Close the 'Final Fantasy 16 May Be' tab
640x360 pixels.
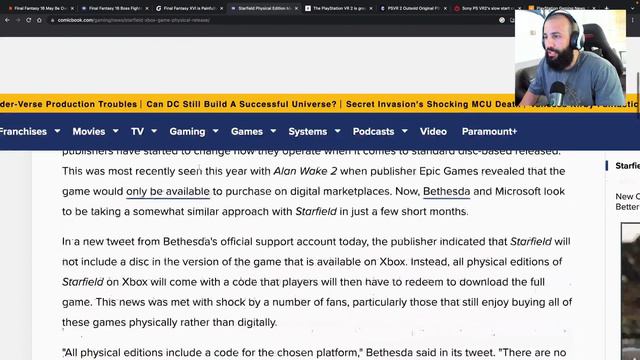72,8
